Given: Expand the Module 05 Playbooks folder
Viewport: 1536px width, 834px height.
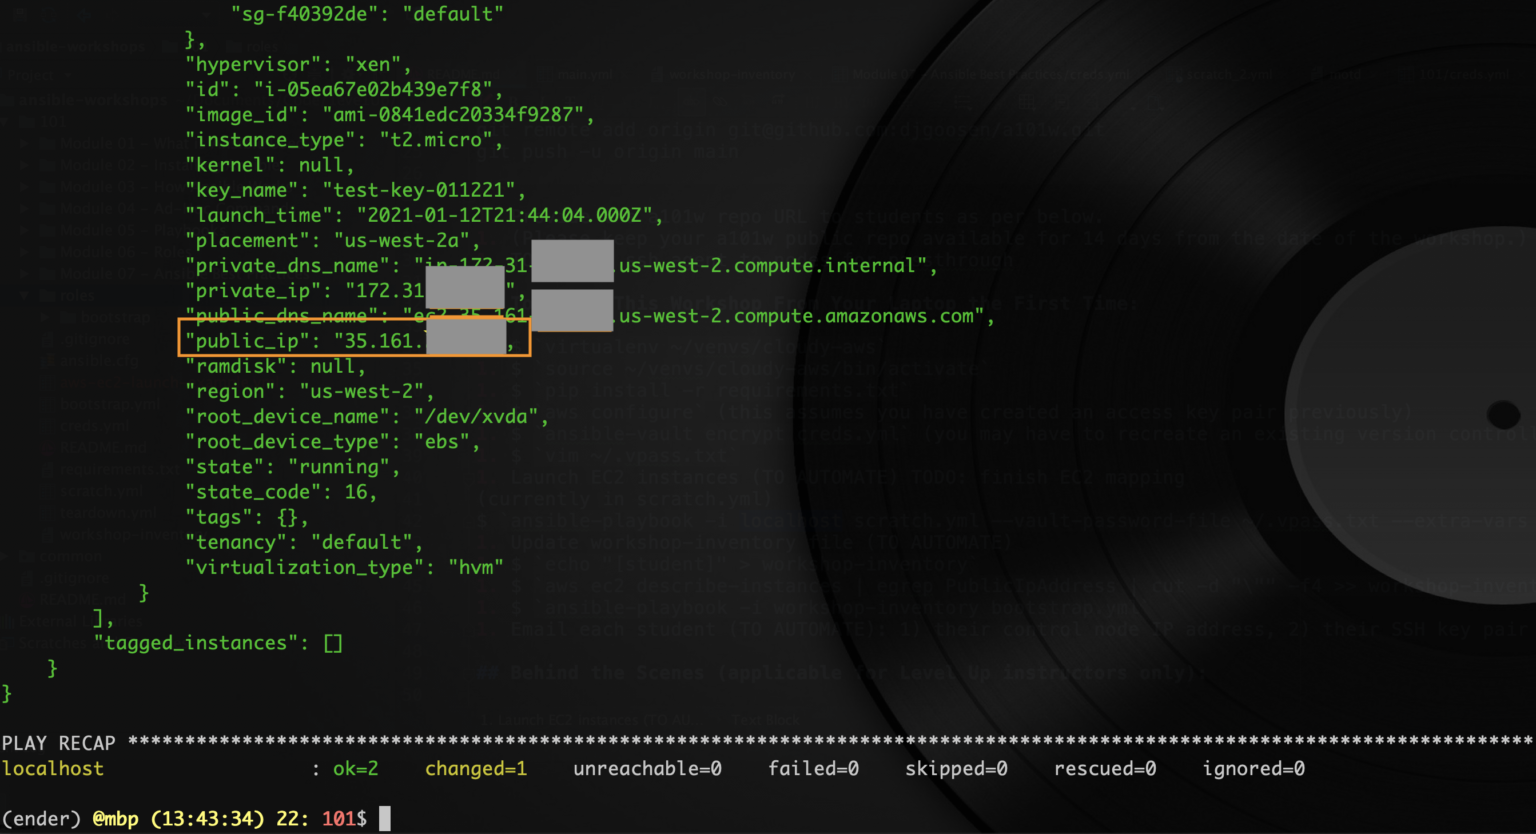Looking at the screenshot, I should point(25,231).
